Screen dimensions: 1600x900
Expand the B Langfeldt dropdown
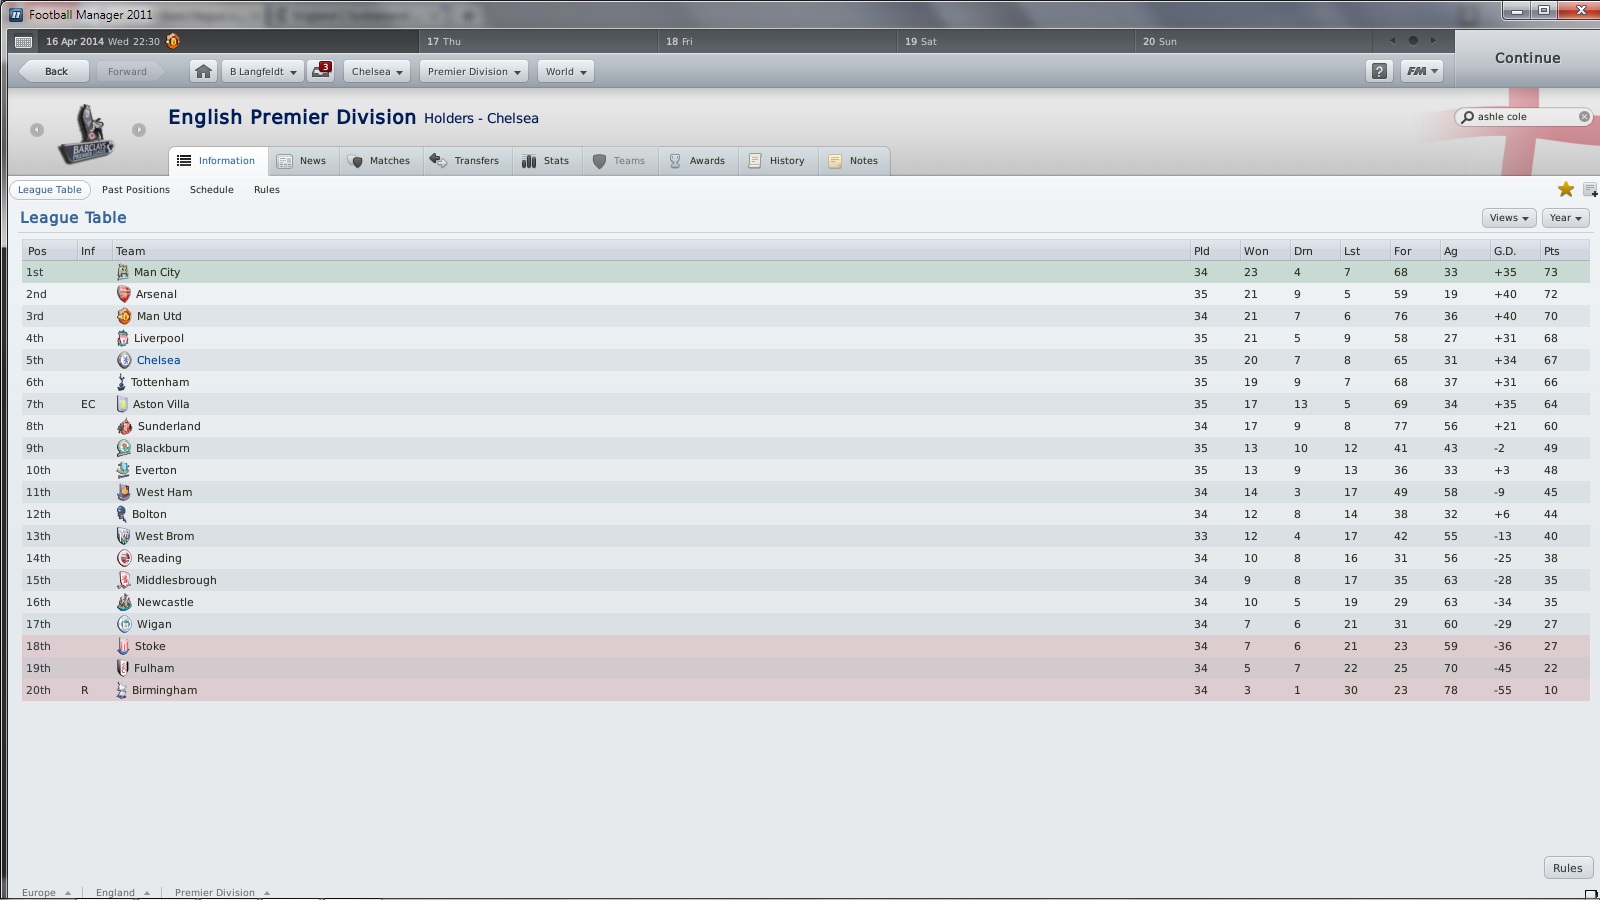coord(263,71)
